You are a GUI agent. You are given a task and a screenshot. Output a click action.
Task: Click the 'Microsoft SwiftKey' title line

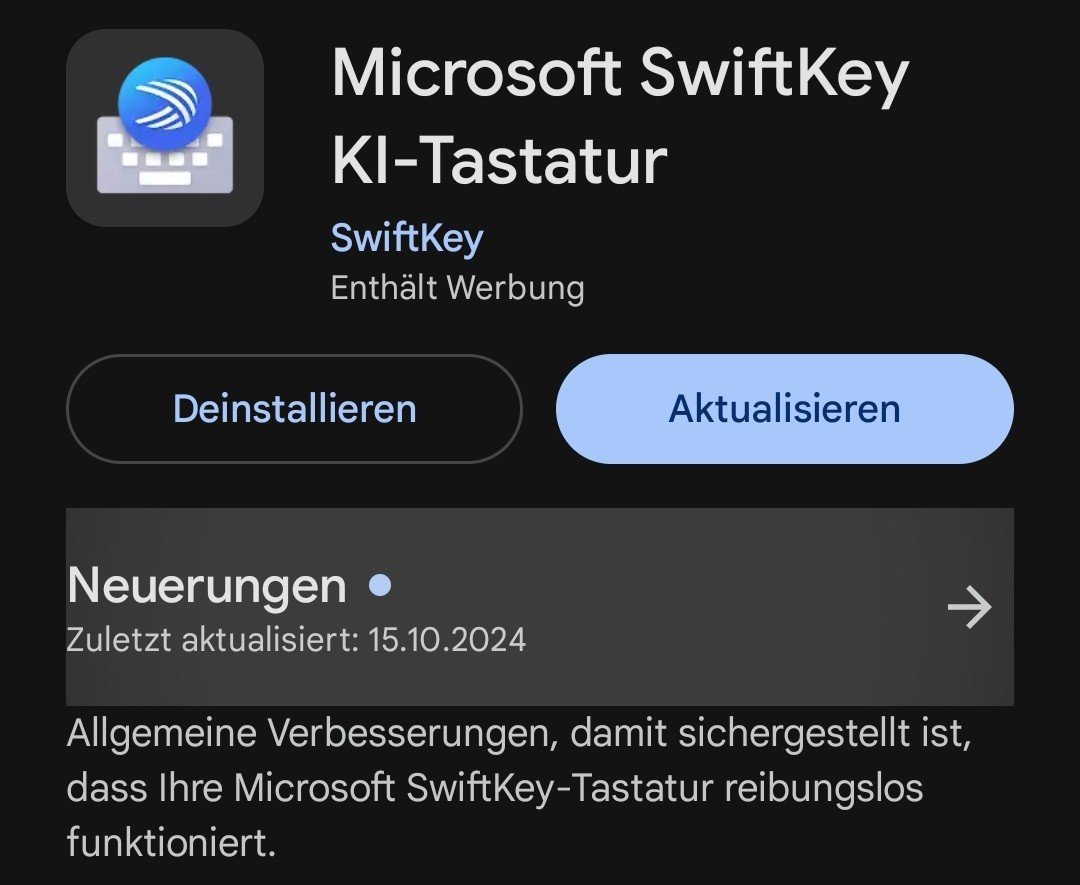pos(619,74)
